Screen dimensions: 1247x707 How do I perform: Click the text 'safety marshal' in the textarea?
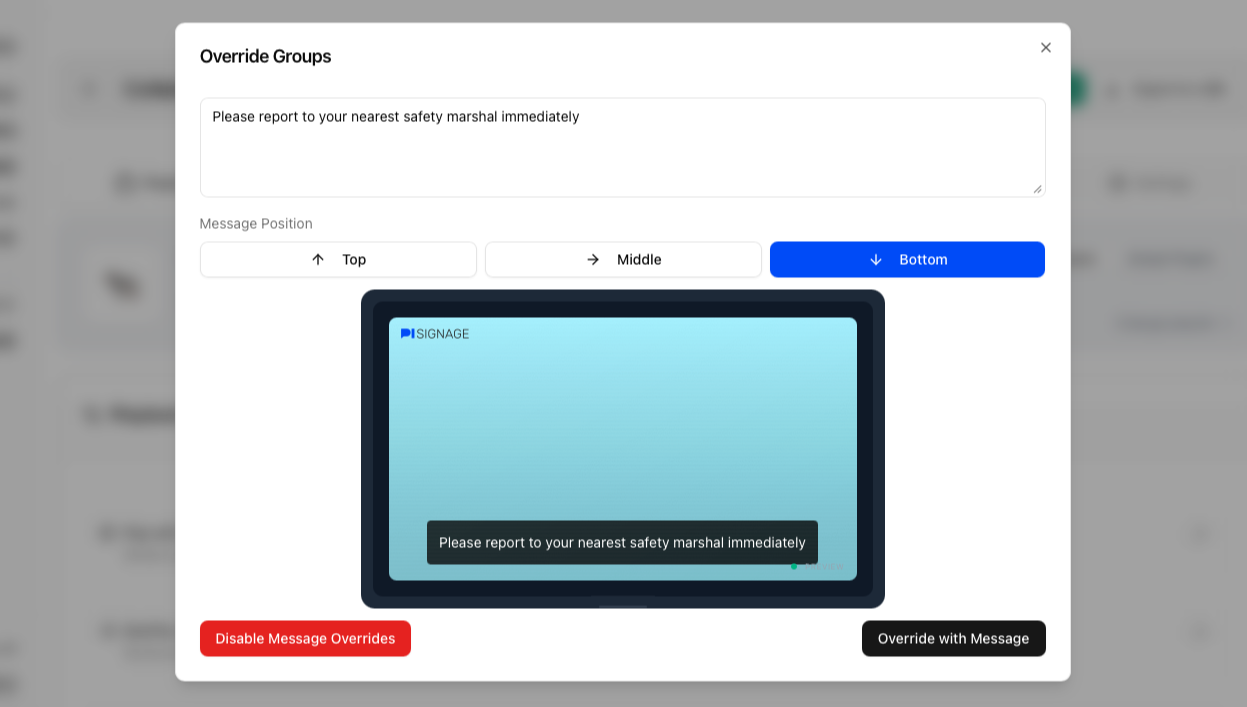[x=450, y=117]
